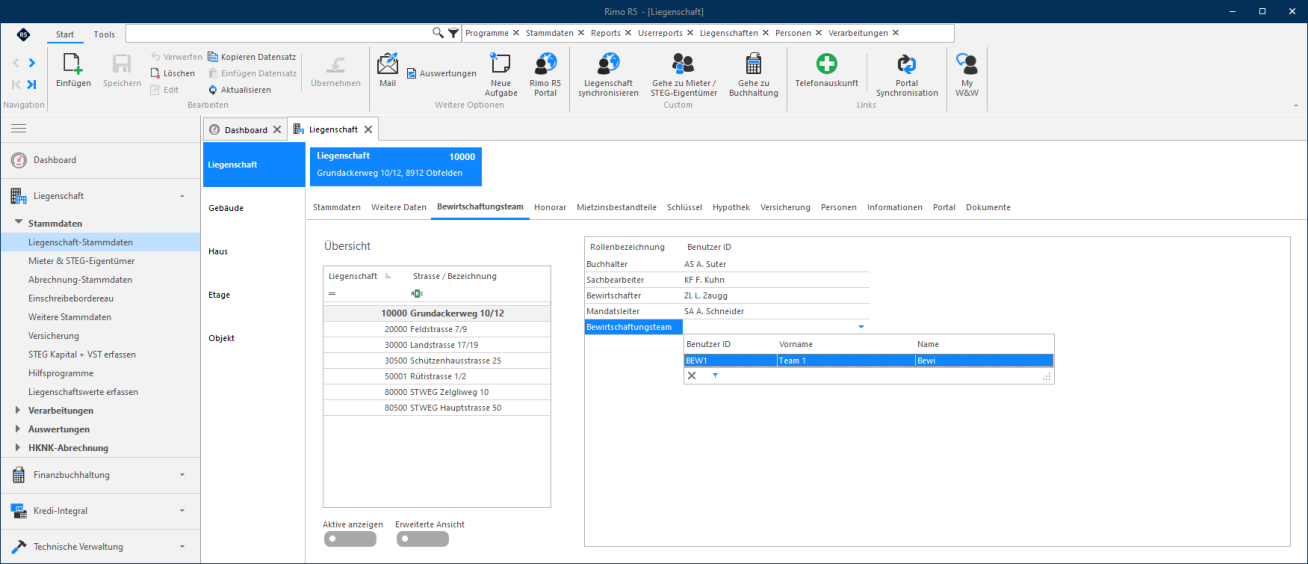The height and width of the screenshot is (564, 1308).
Task: Collapse the Liegenschaft sidebar section
Action: pos(182,196)
